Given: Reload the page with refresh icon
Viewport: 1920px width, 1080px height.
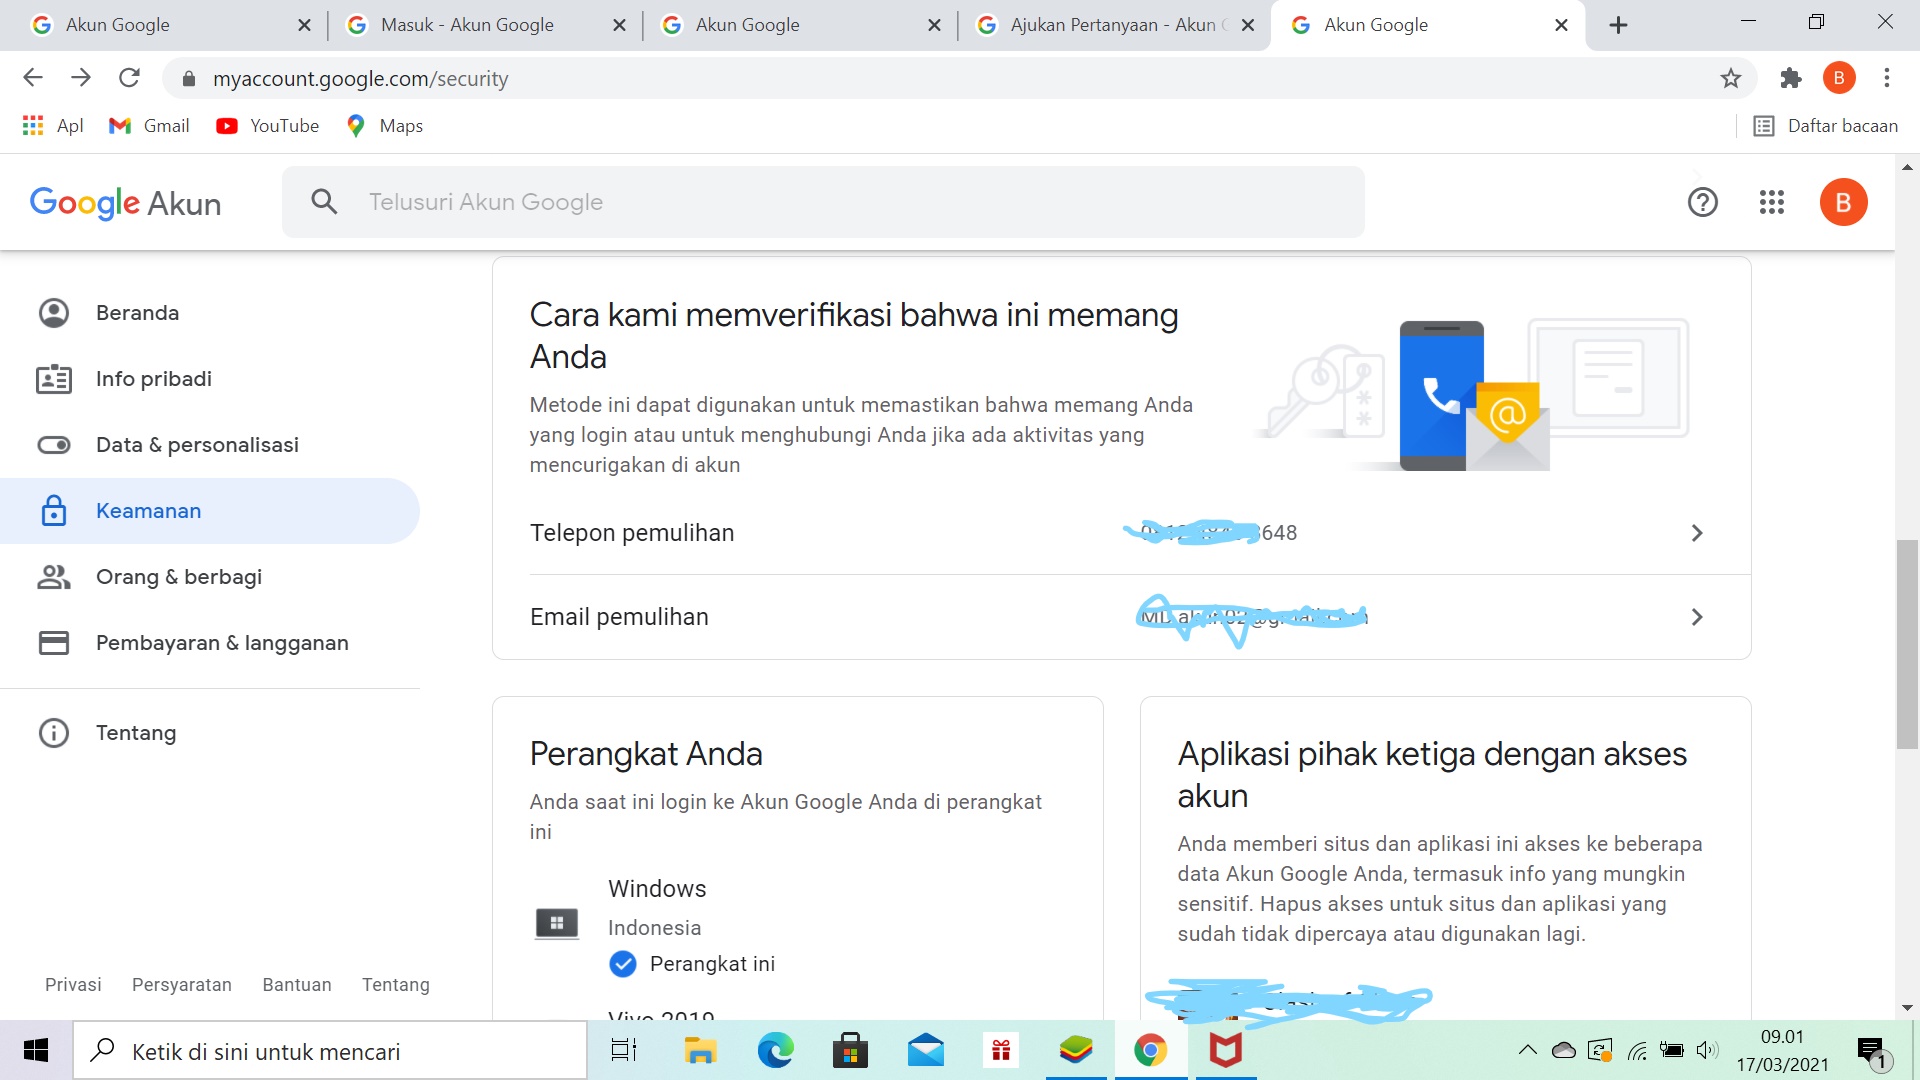Looking at the screenshot, I should click(129, 78).
